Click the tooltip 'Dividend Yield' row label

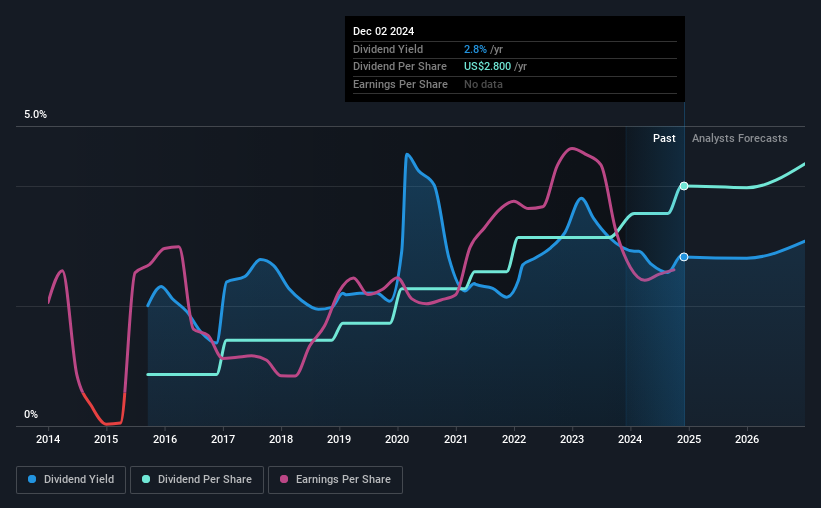pyautogui.click(x=388, y=49)
